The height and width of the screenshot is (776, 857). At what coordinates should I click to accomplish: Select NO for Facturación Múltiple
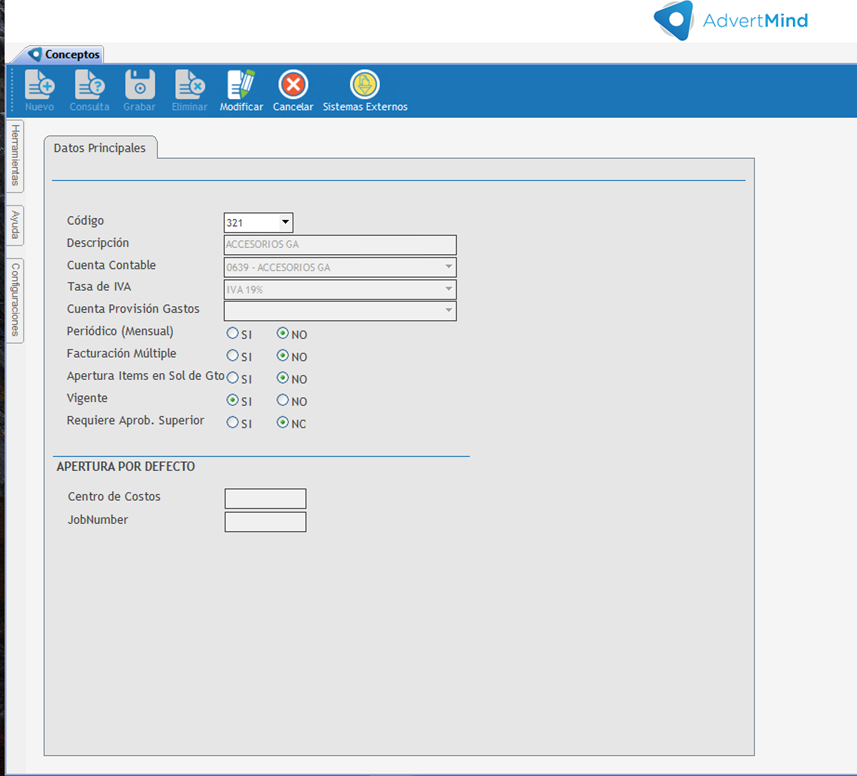point(283,355)
